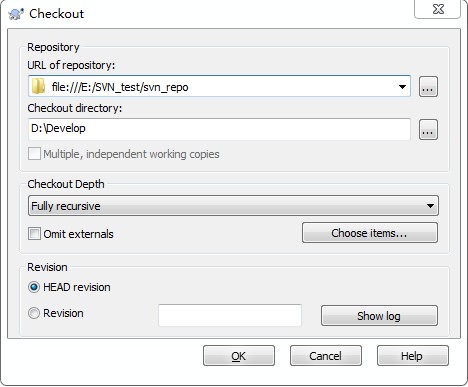Select the HEAD revision radio button

34,287
